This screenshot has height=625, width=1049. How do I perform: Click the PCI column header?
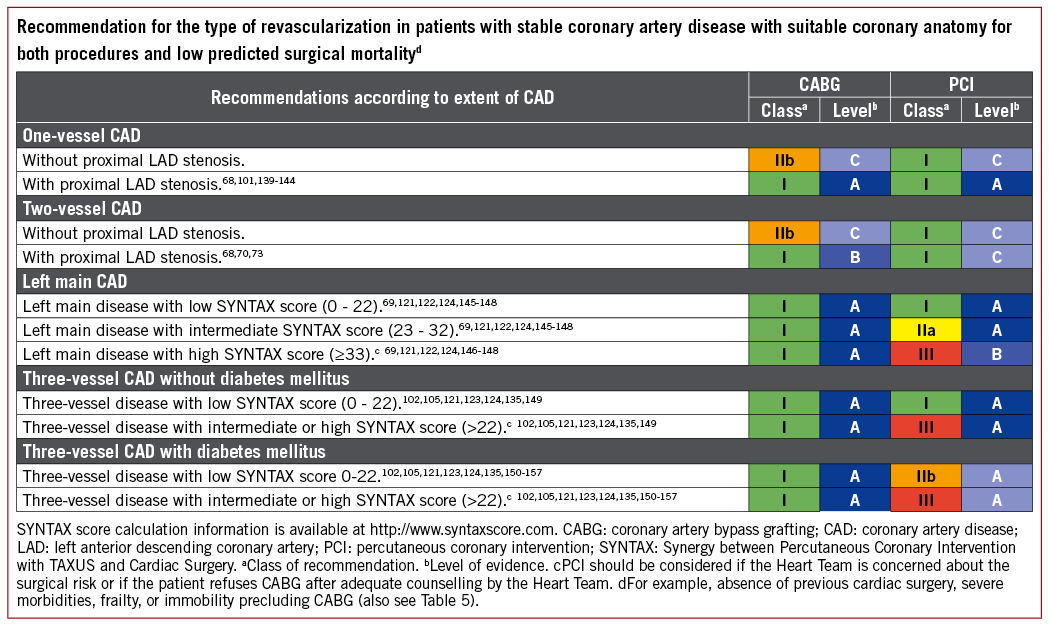point(960,86)
